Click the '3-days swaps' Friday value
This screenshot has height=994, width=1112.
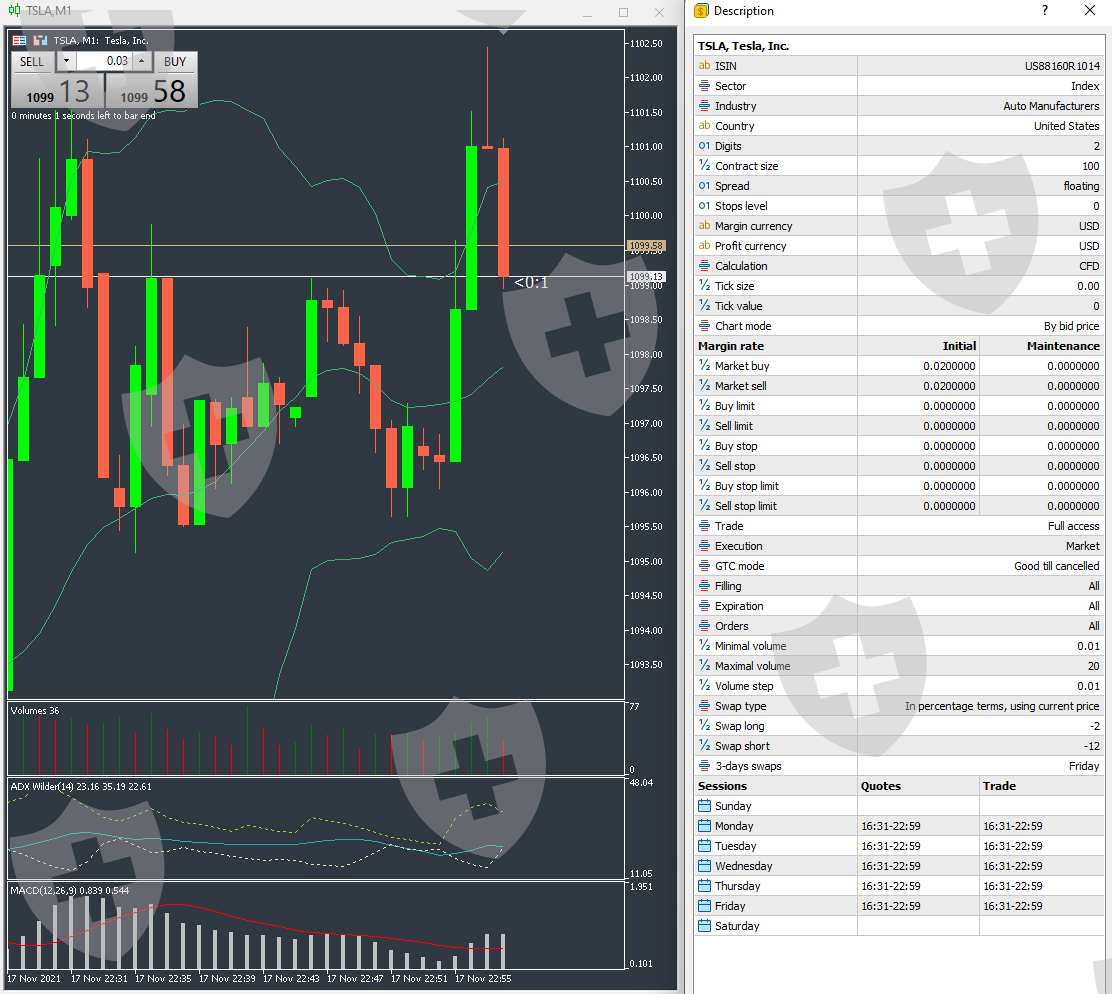[1084, 766]
